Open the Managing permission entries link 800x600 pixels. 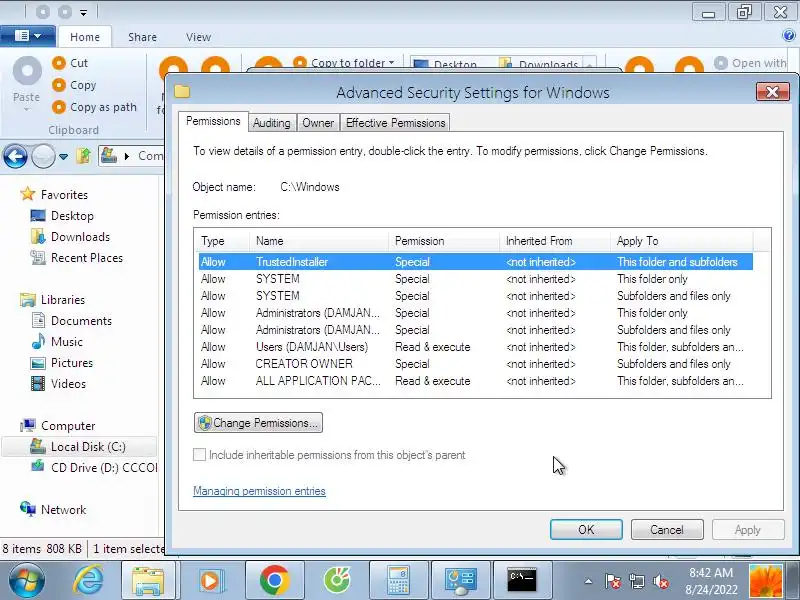tap(259, 491)
